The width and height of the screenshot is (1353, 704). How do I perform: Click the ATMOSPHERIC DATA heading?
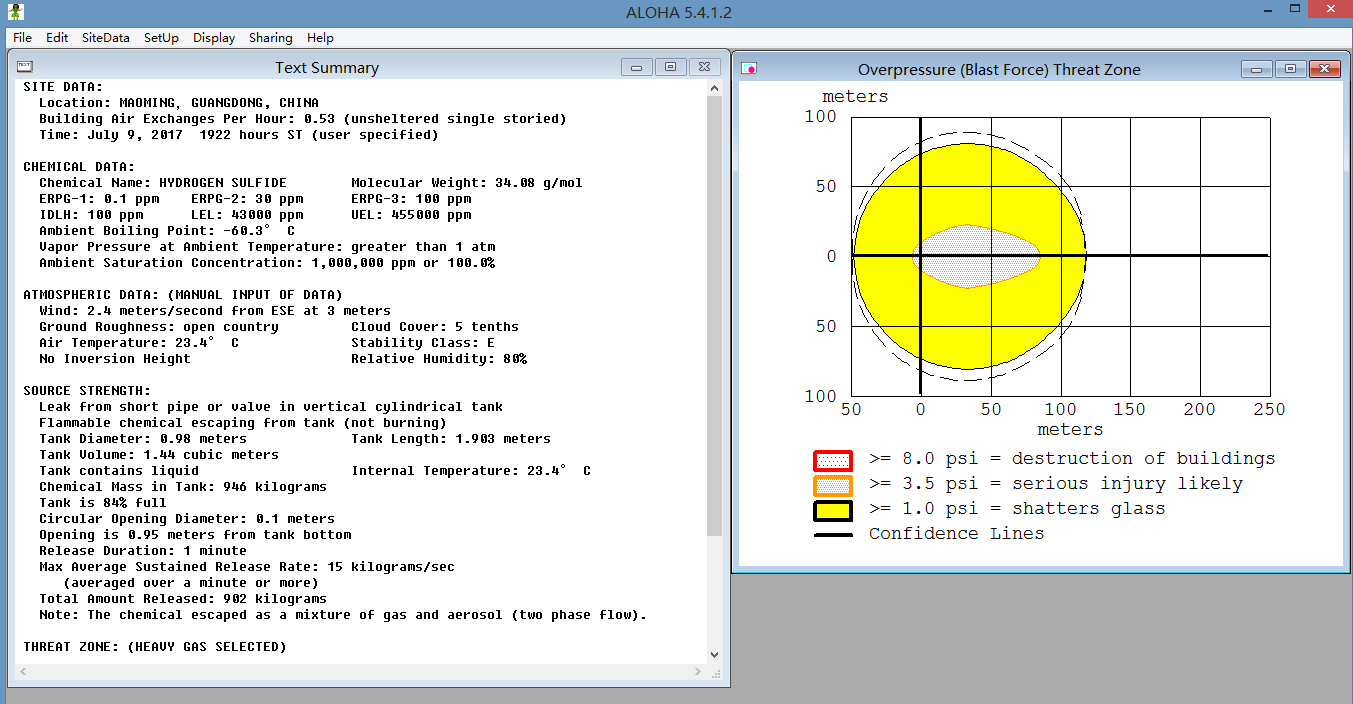click(x=183, y=295)
